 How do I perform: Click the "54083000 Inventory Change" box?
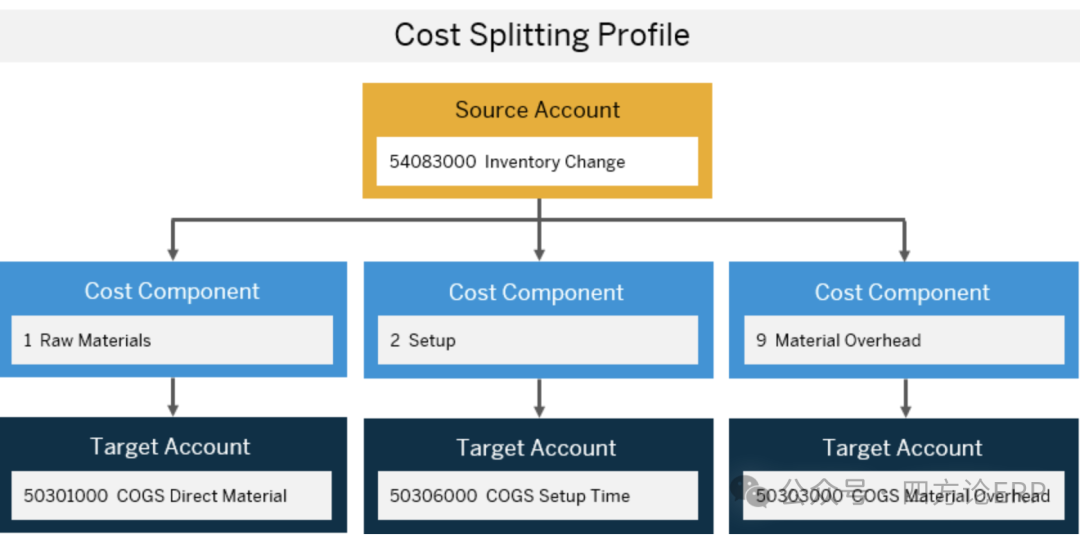(537, 161)
